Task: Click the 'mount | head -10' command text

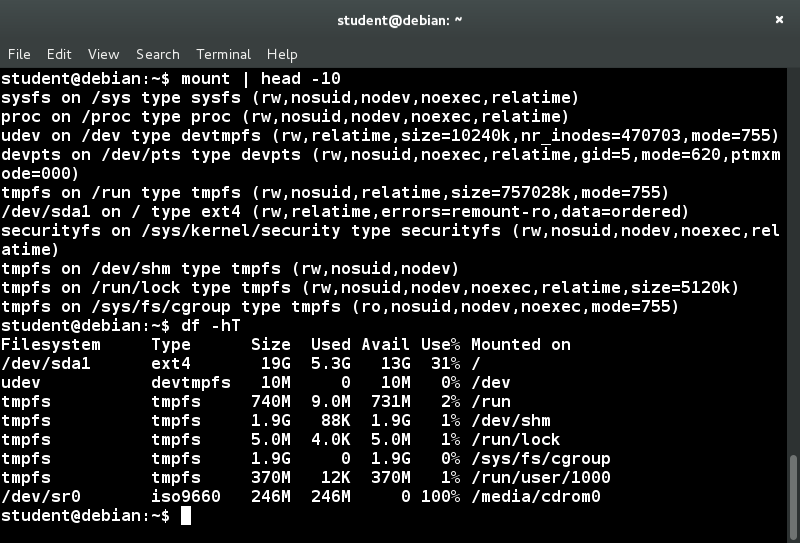Action: (x=261, y=79)
